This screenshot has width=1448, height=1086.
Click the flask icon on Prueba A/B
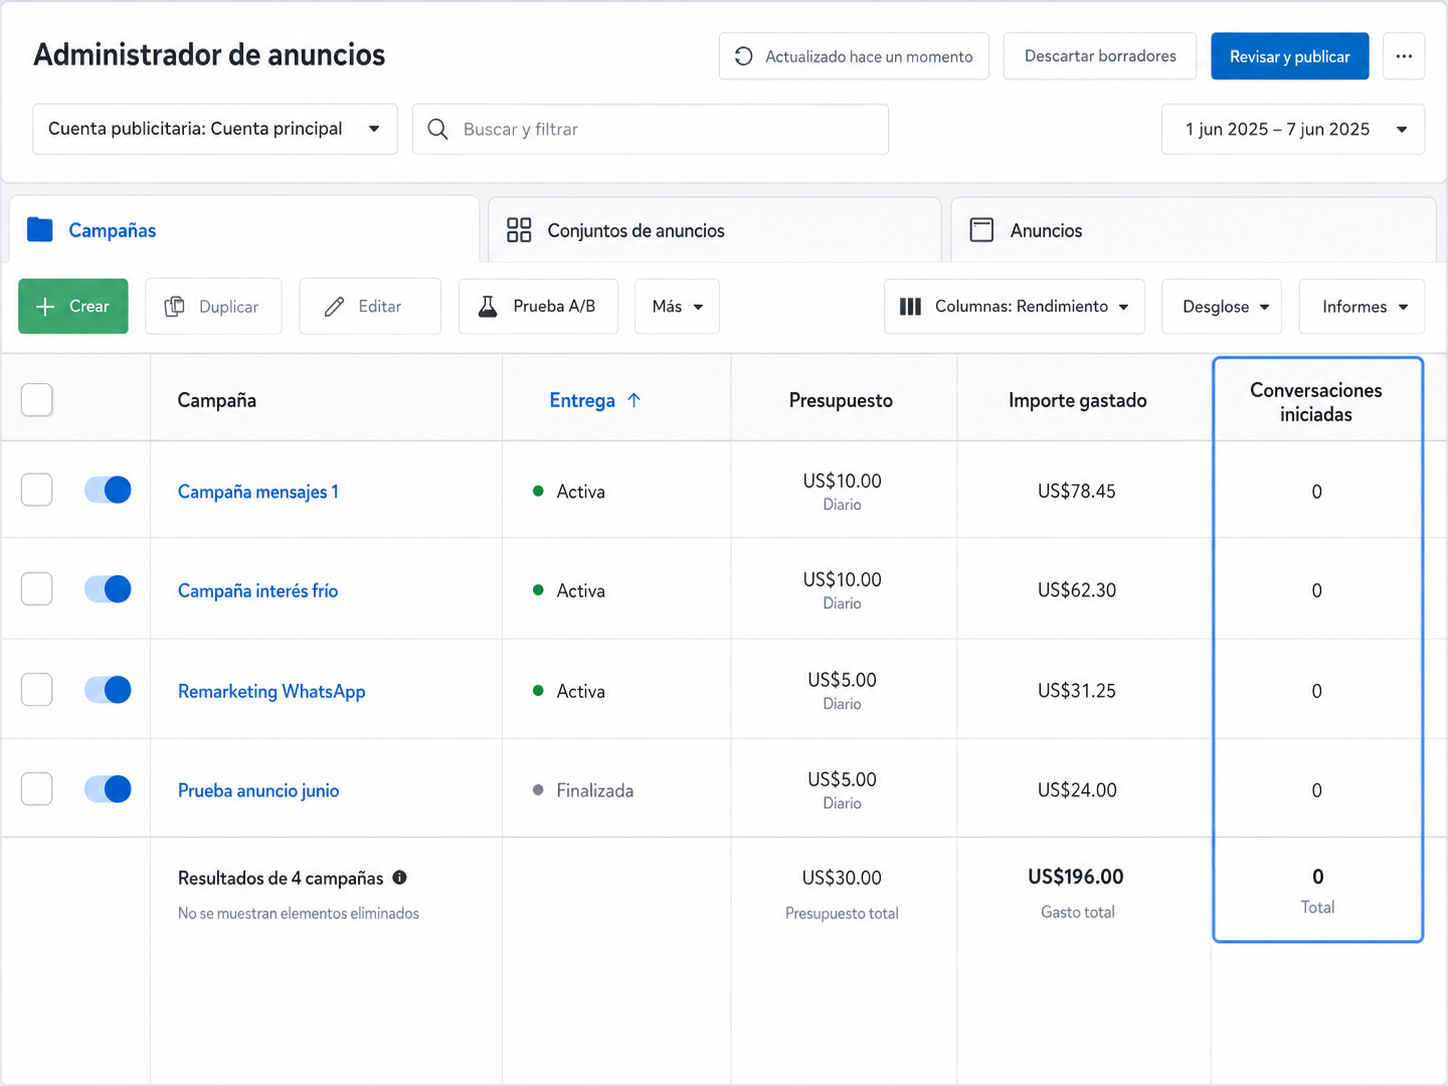pyautogui.click(x=488, y=306)
